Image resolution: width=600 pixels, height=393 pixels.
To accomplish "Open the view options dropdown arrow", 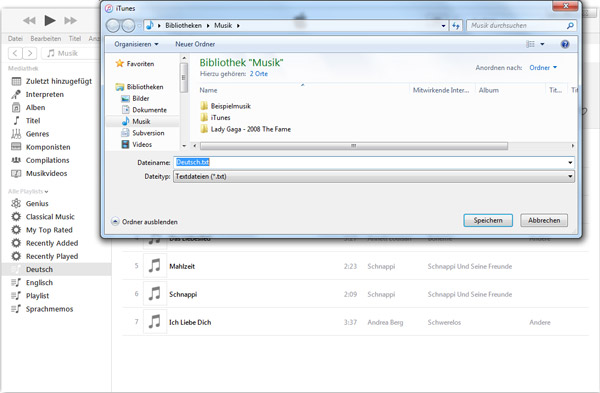I will click(x=542, y=44).
